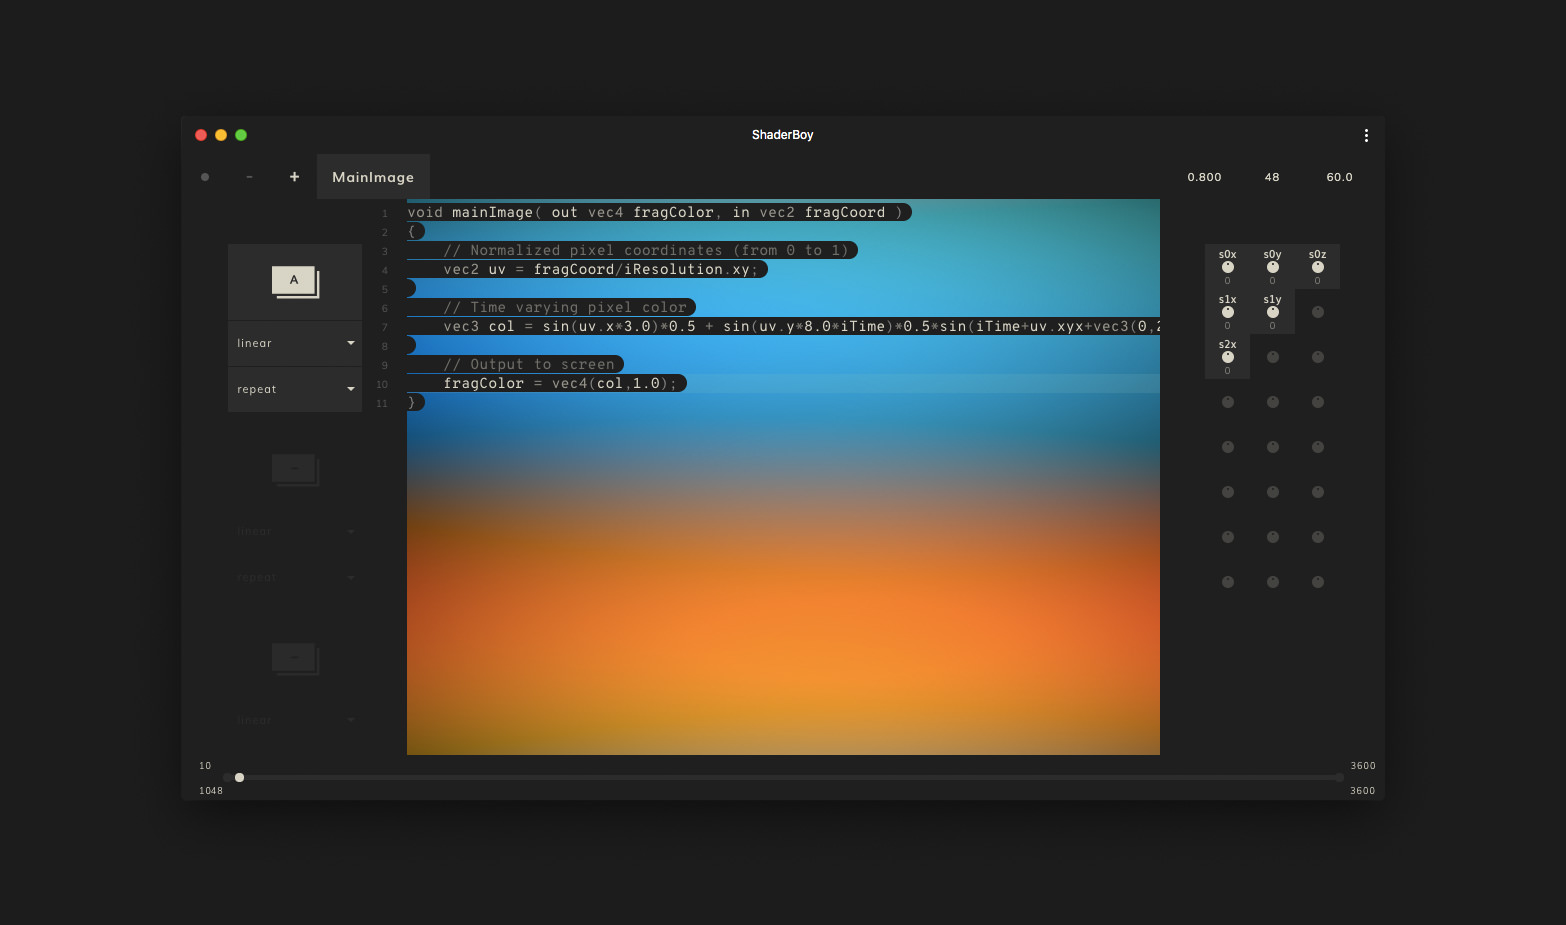This screenshot has width=1566, height=925.
Task: Click the yellow minimize window button
Action: 221,135
